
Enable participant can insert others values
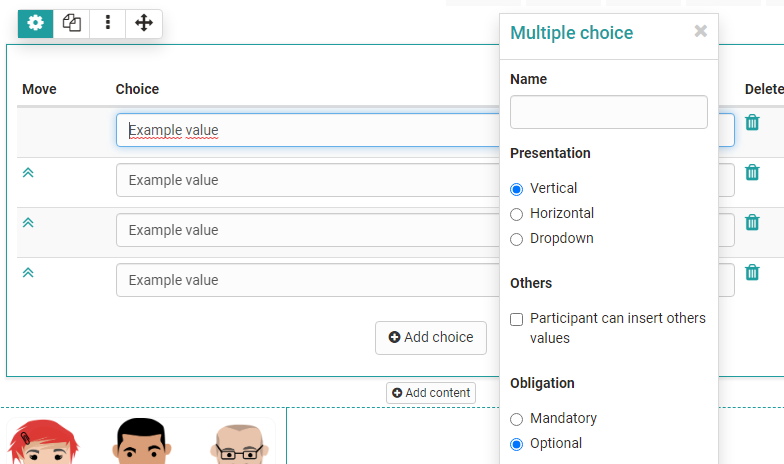click(x=516, y=319)
